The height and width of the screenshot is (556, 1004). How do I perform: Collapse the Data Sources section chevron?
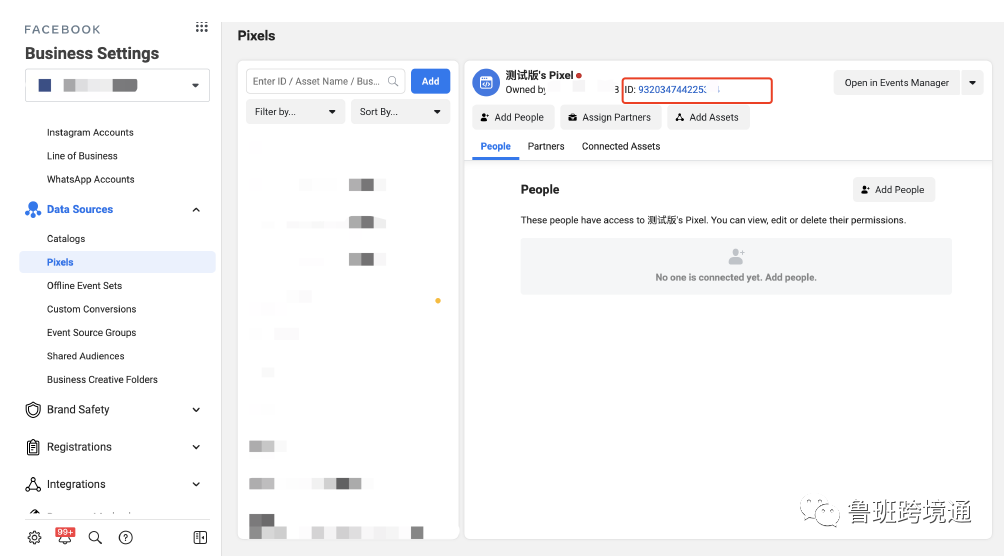197,209
